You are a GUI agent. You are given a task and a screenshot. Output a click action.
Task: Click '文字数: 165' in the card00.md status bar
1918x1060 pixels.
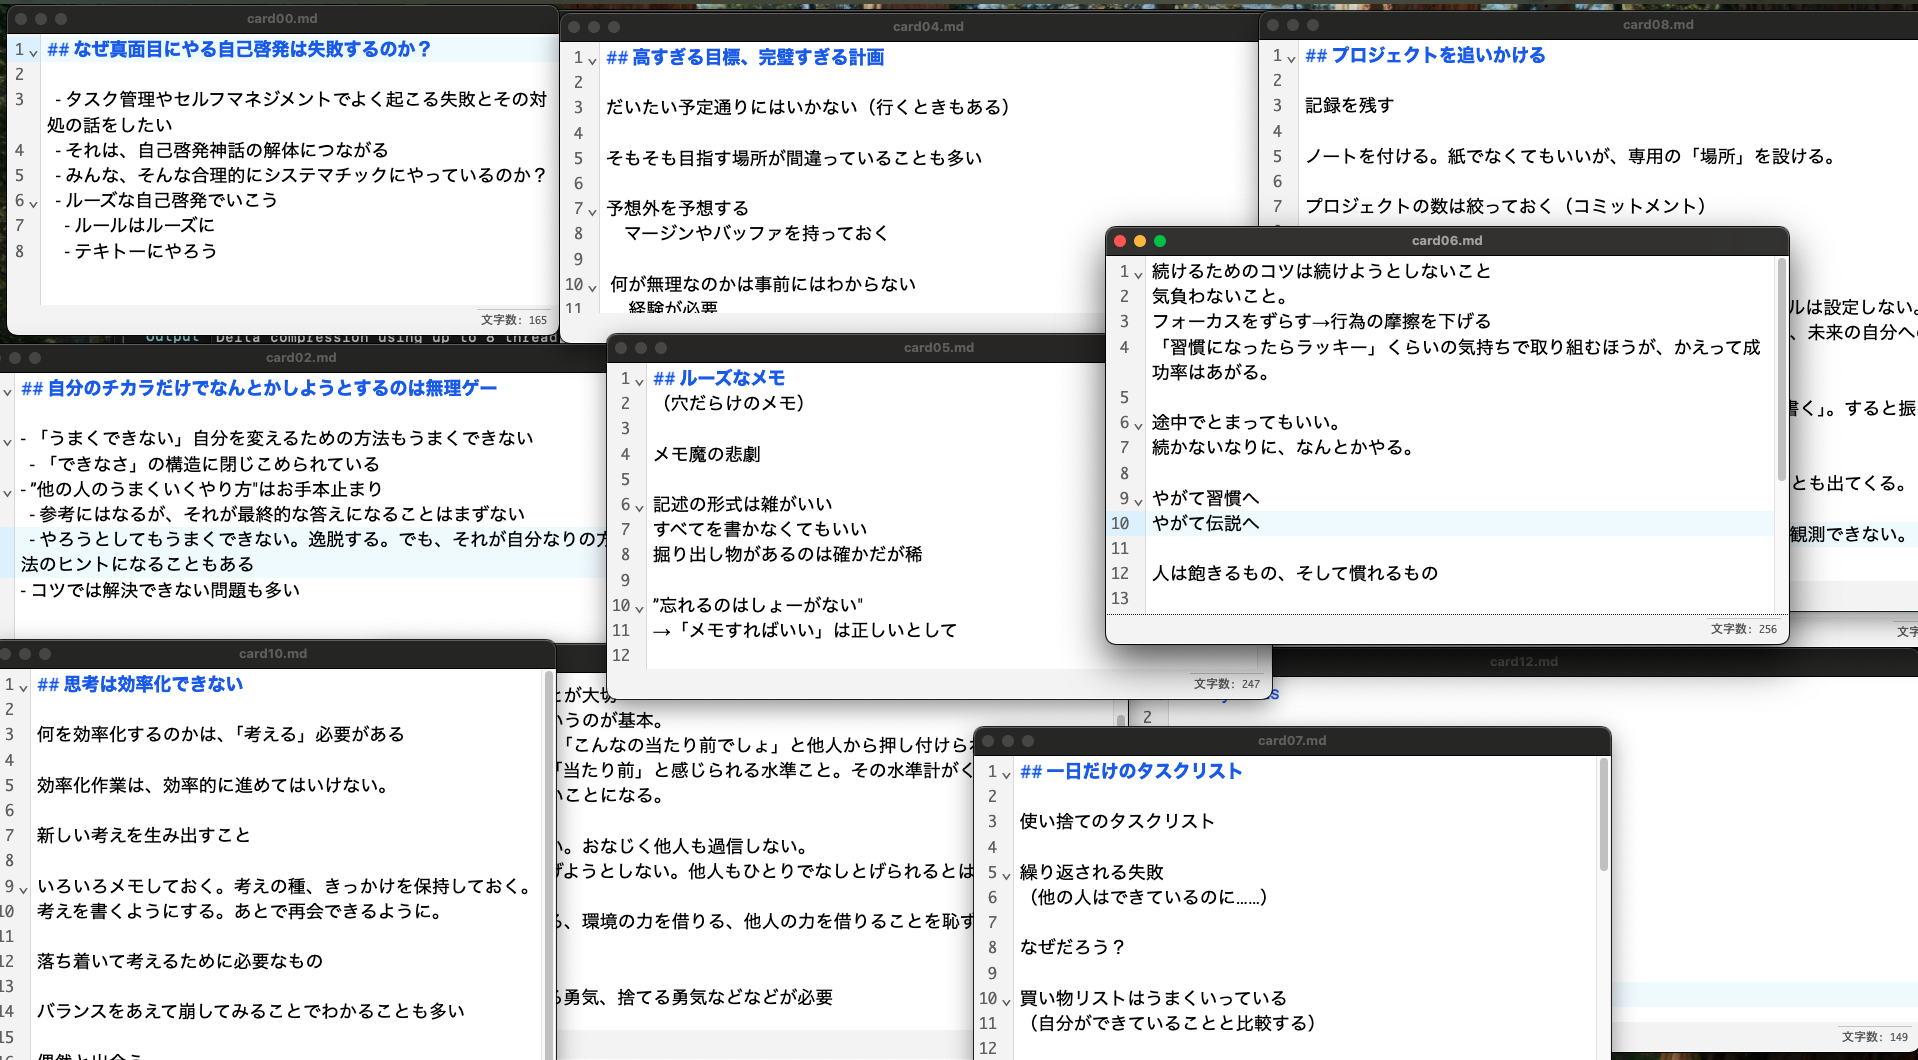click(x=514, y=320)
